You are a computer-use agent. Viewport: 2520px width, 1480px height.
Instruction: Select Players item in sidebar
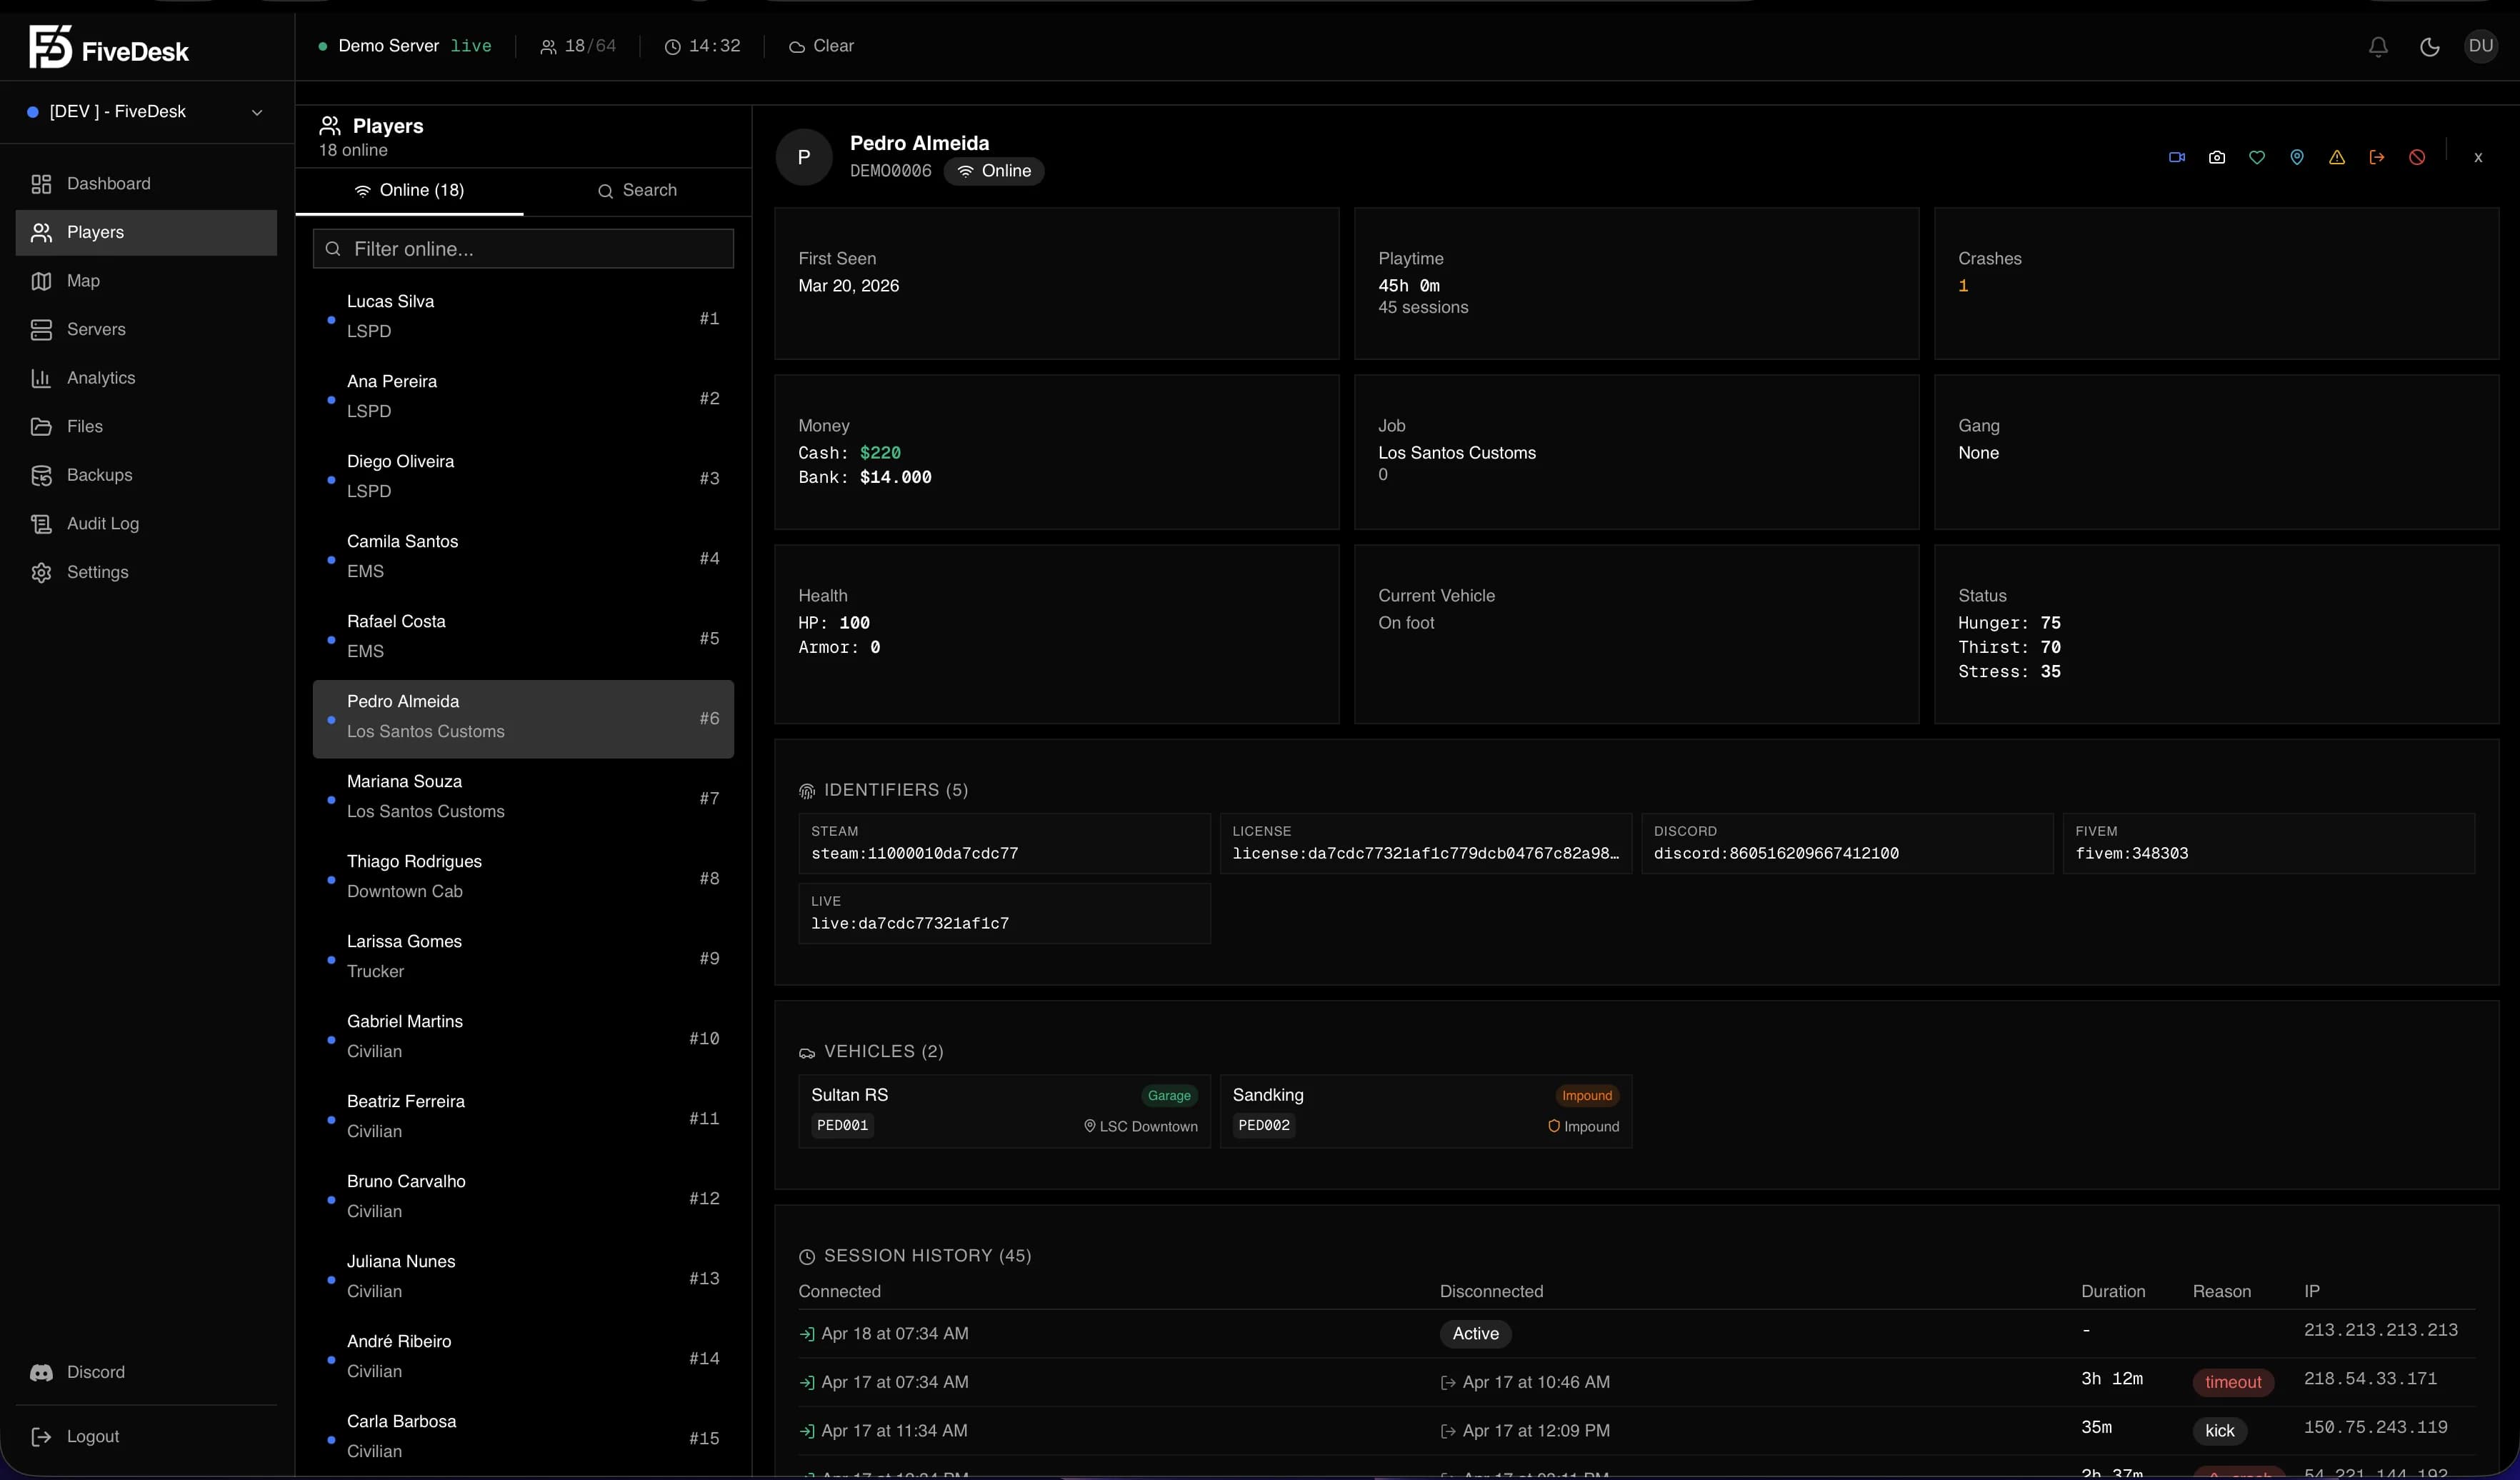coord(146,232)
